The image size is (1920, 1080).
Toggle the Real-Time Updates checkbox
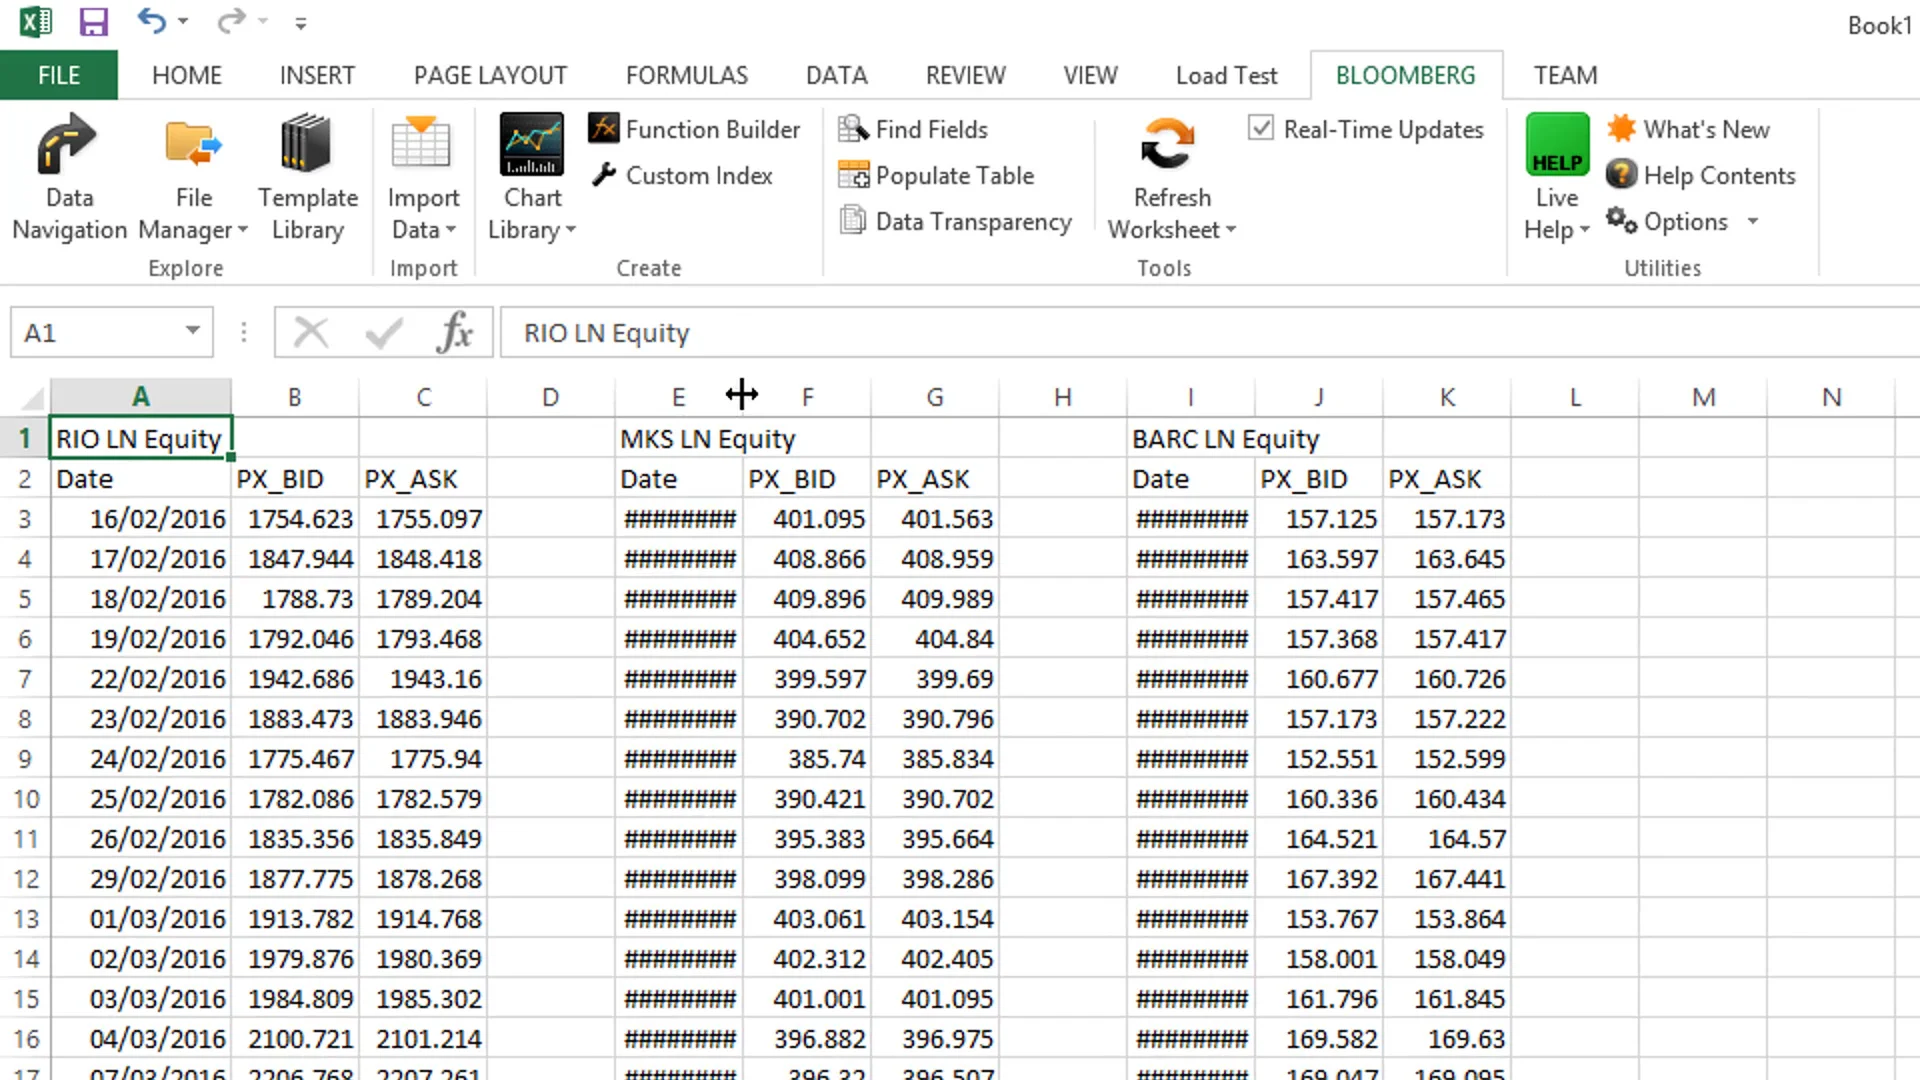1261,128
